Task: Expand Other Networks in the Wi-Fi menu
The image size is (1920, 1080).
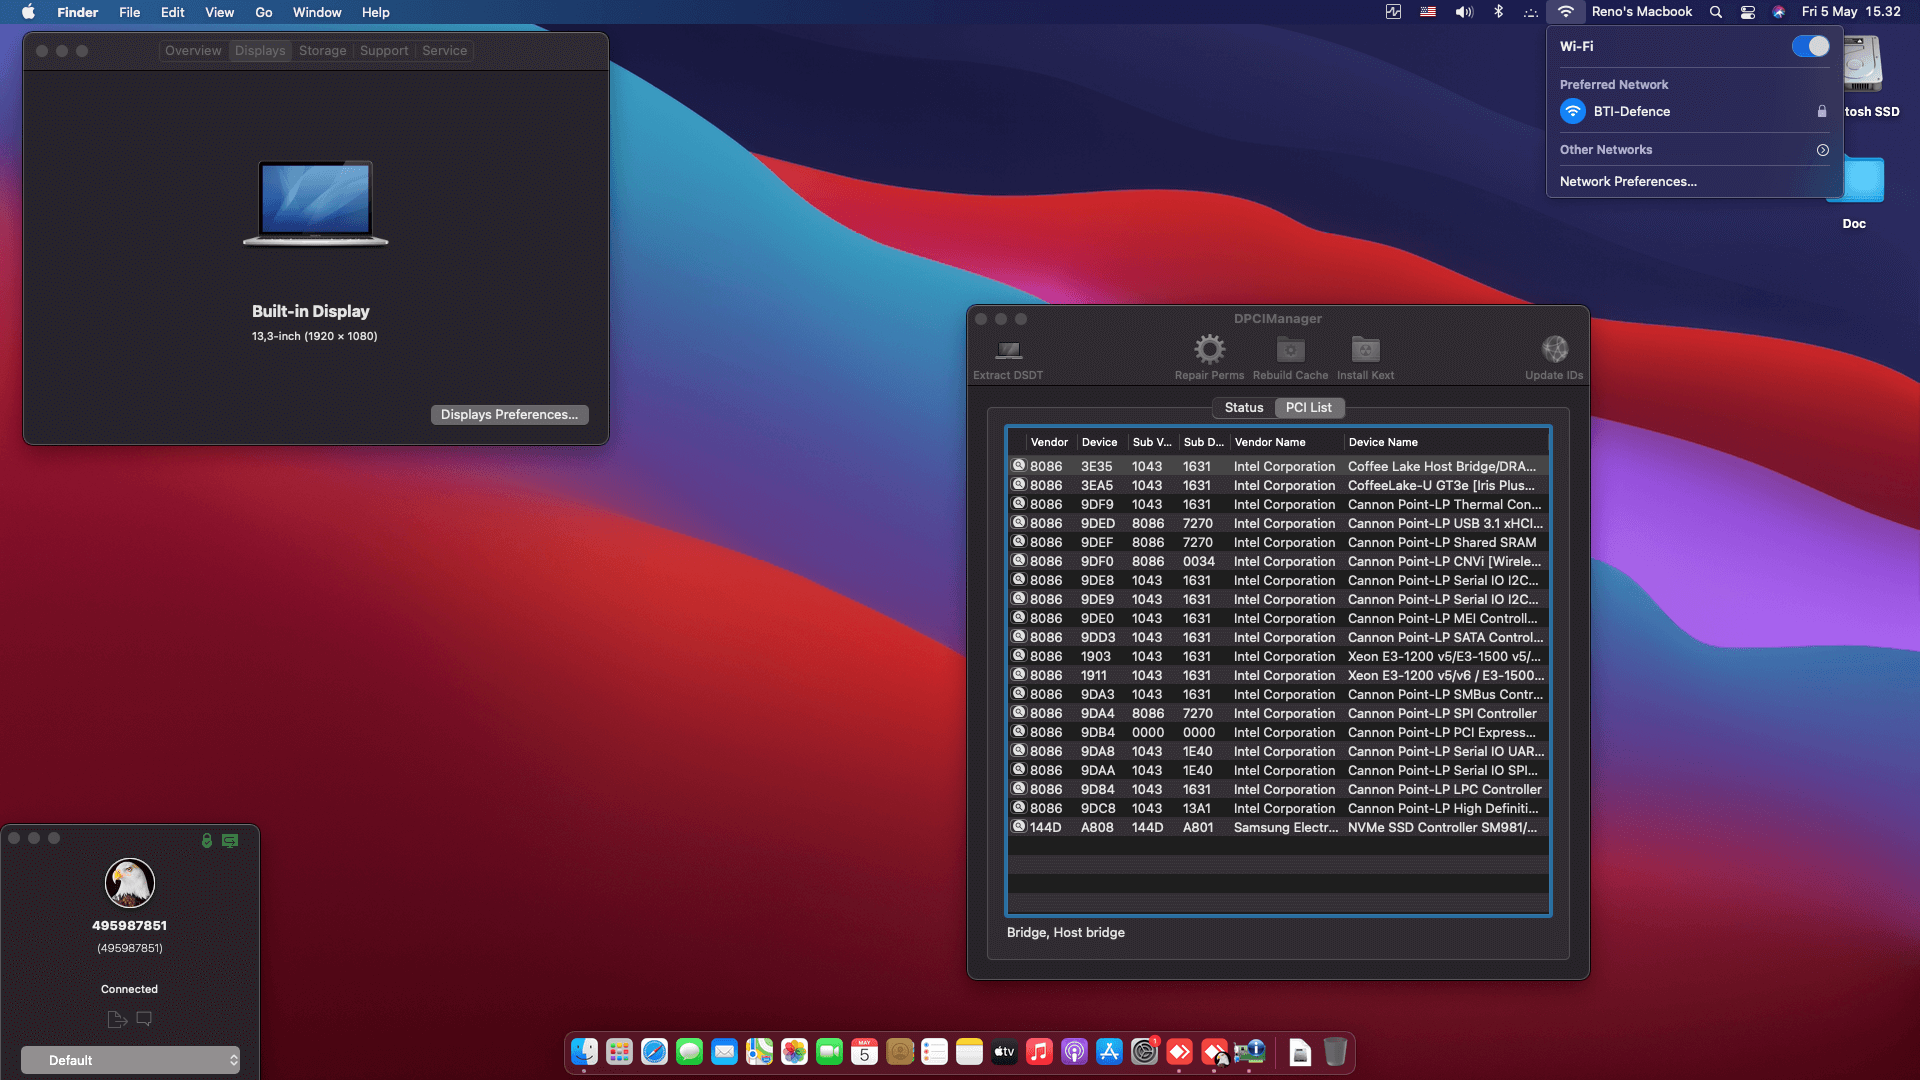Action: pyautogui.click(x=1822, y=149)
